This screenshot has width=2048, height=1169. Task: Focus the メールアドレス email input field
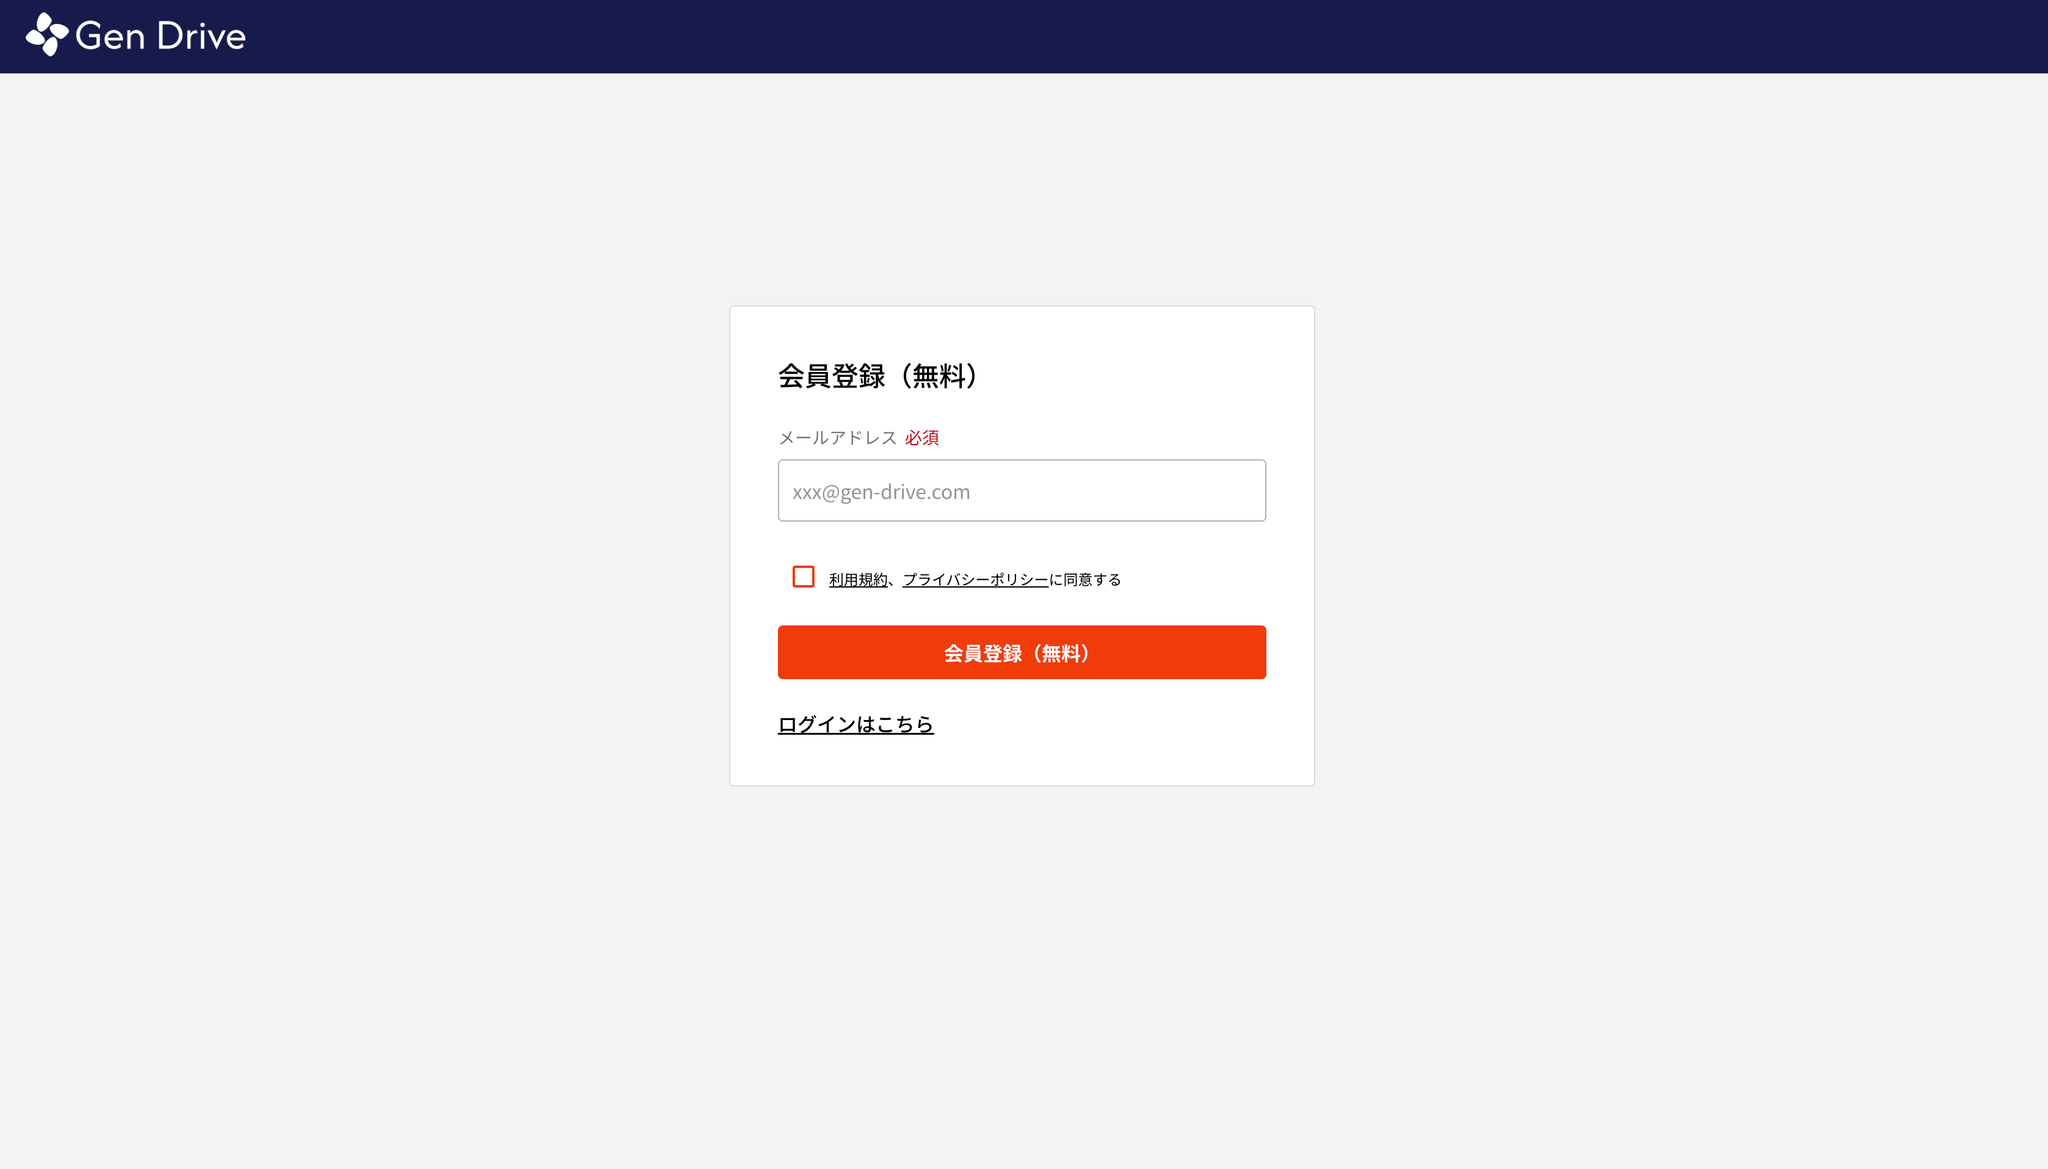1022,490
